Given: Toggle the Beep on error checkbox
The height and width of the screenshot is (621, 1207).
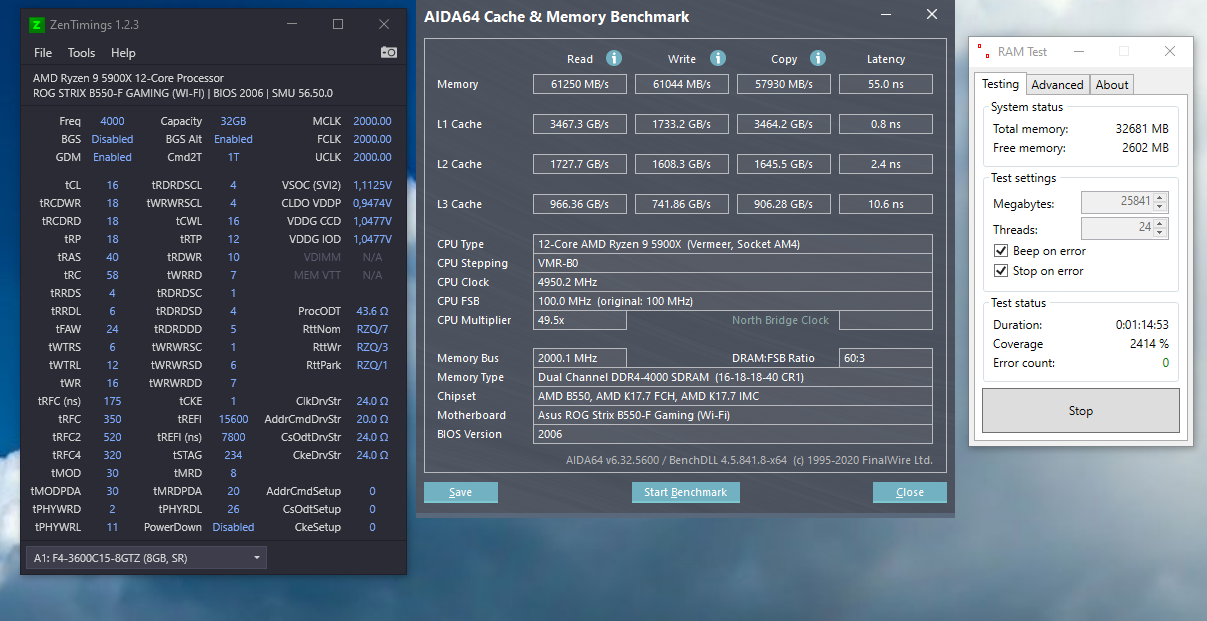Looking at the screenshot, I should coord(1001,251).
